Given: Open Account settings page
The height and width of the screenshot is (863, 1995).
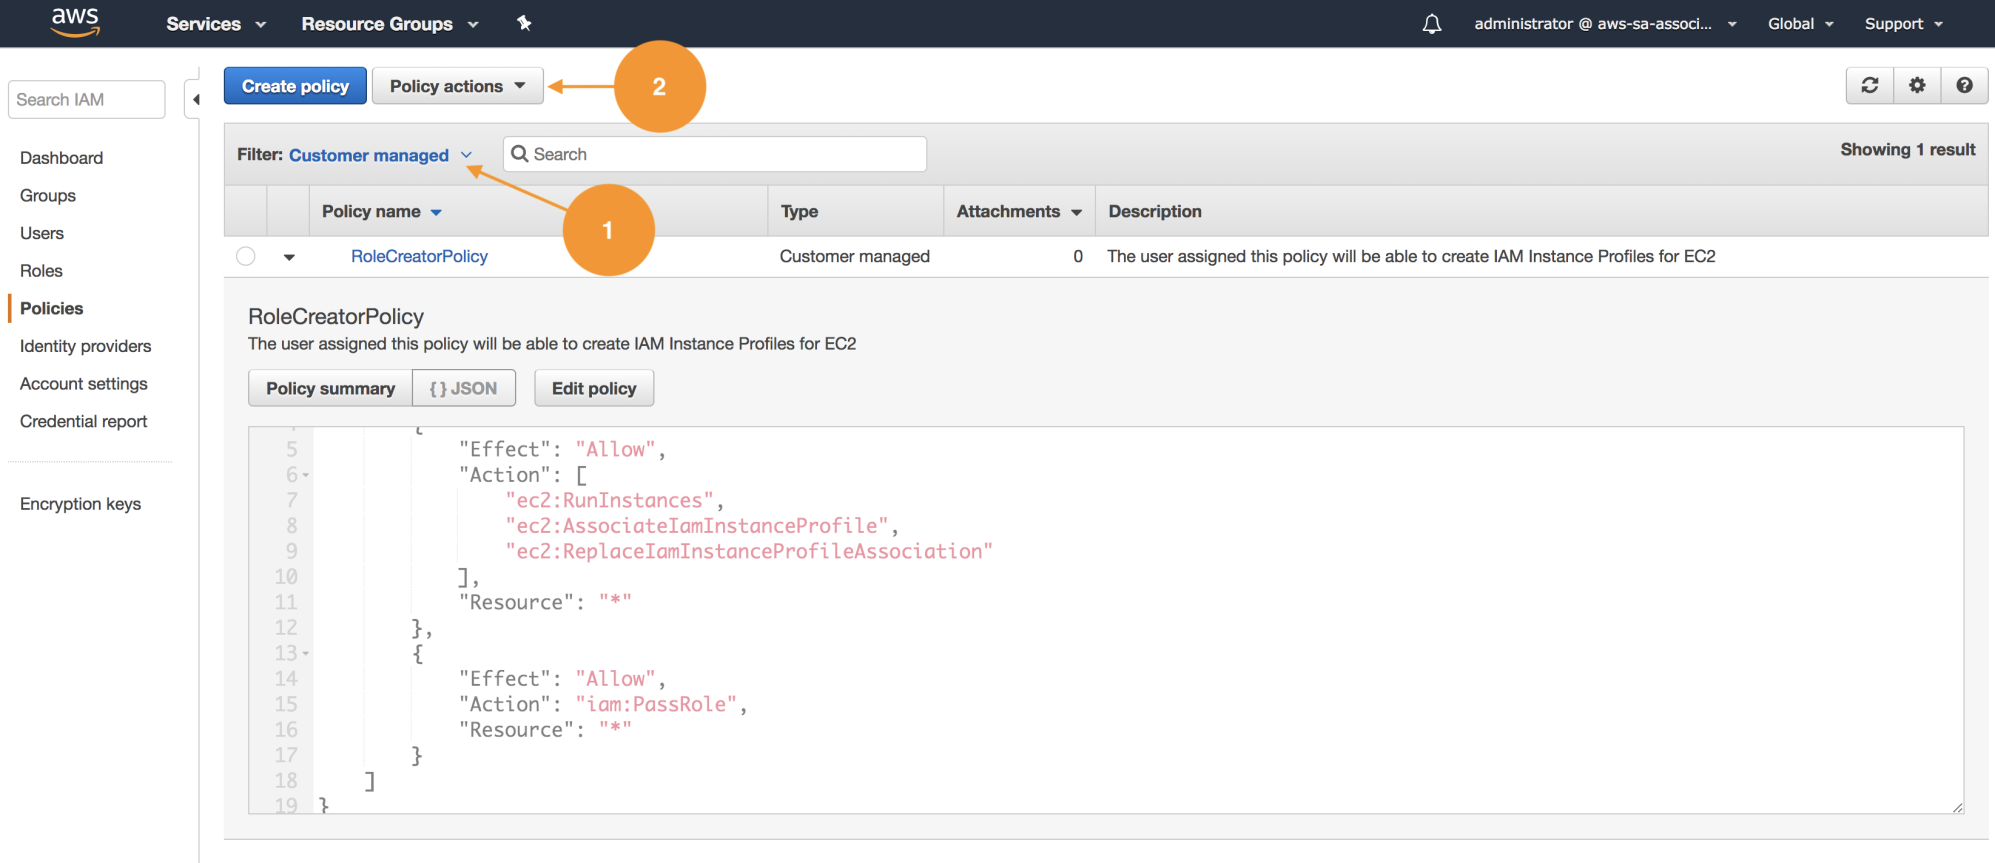Looking at the screenshot, I should tap(84, 384).
